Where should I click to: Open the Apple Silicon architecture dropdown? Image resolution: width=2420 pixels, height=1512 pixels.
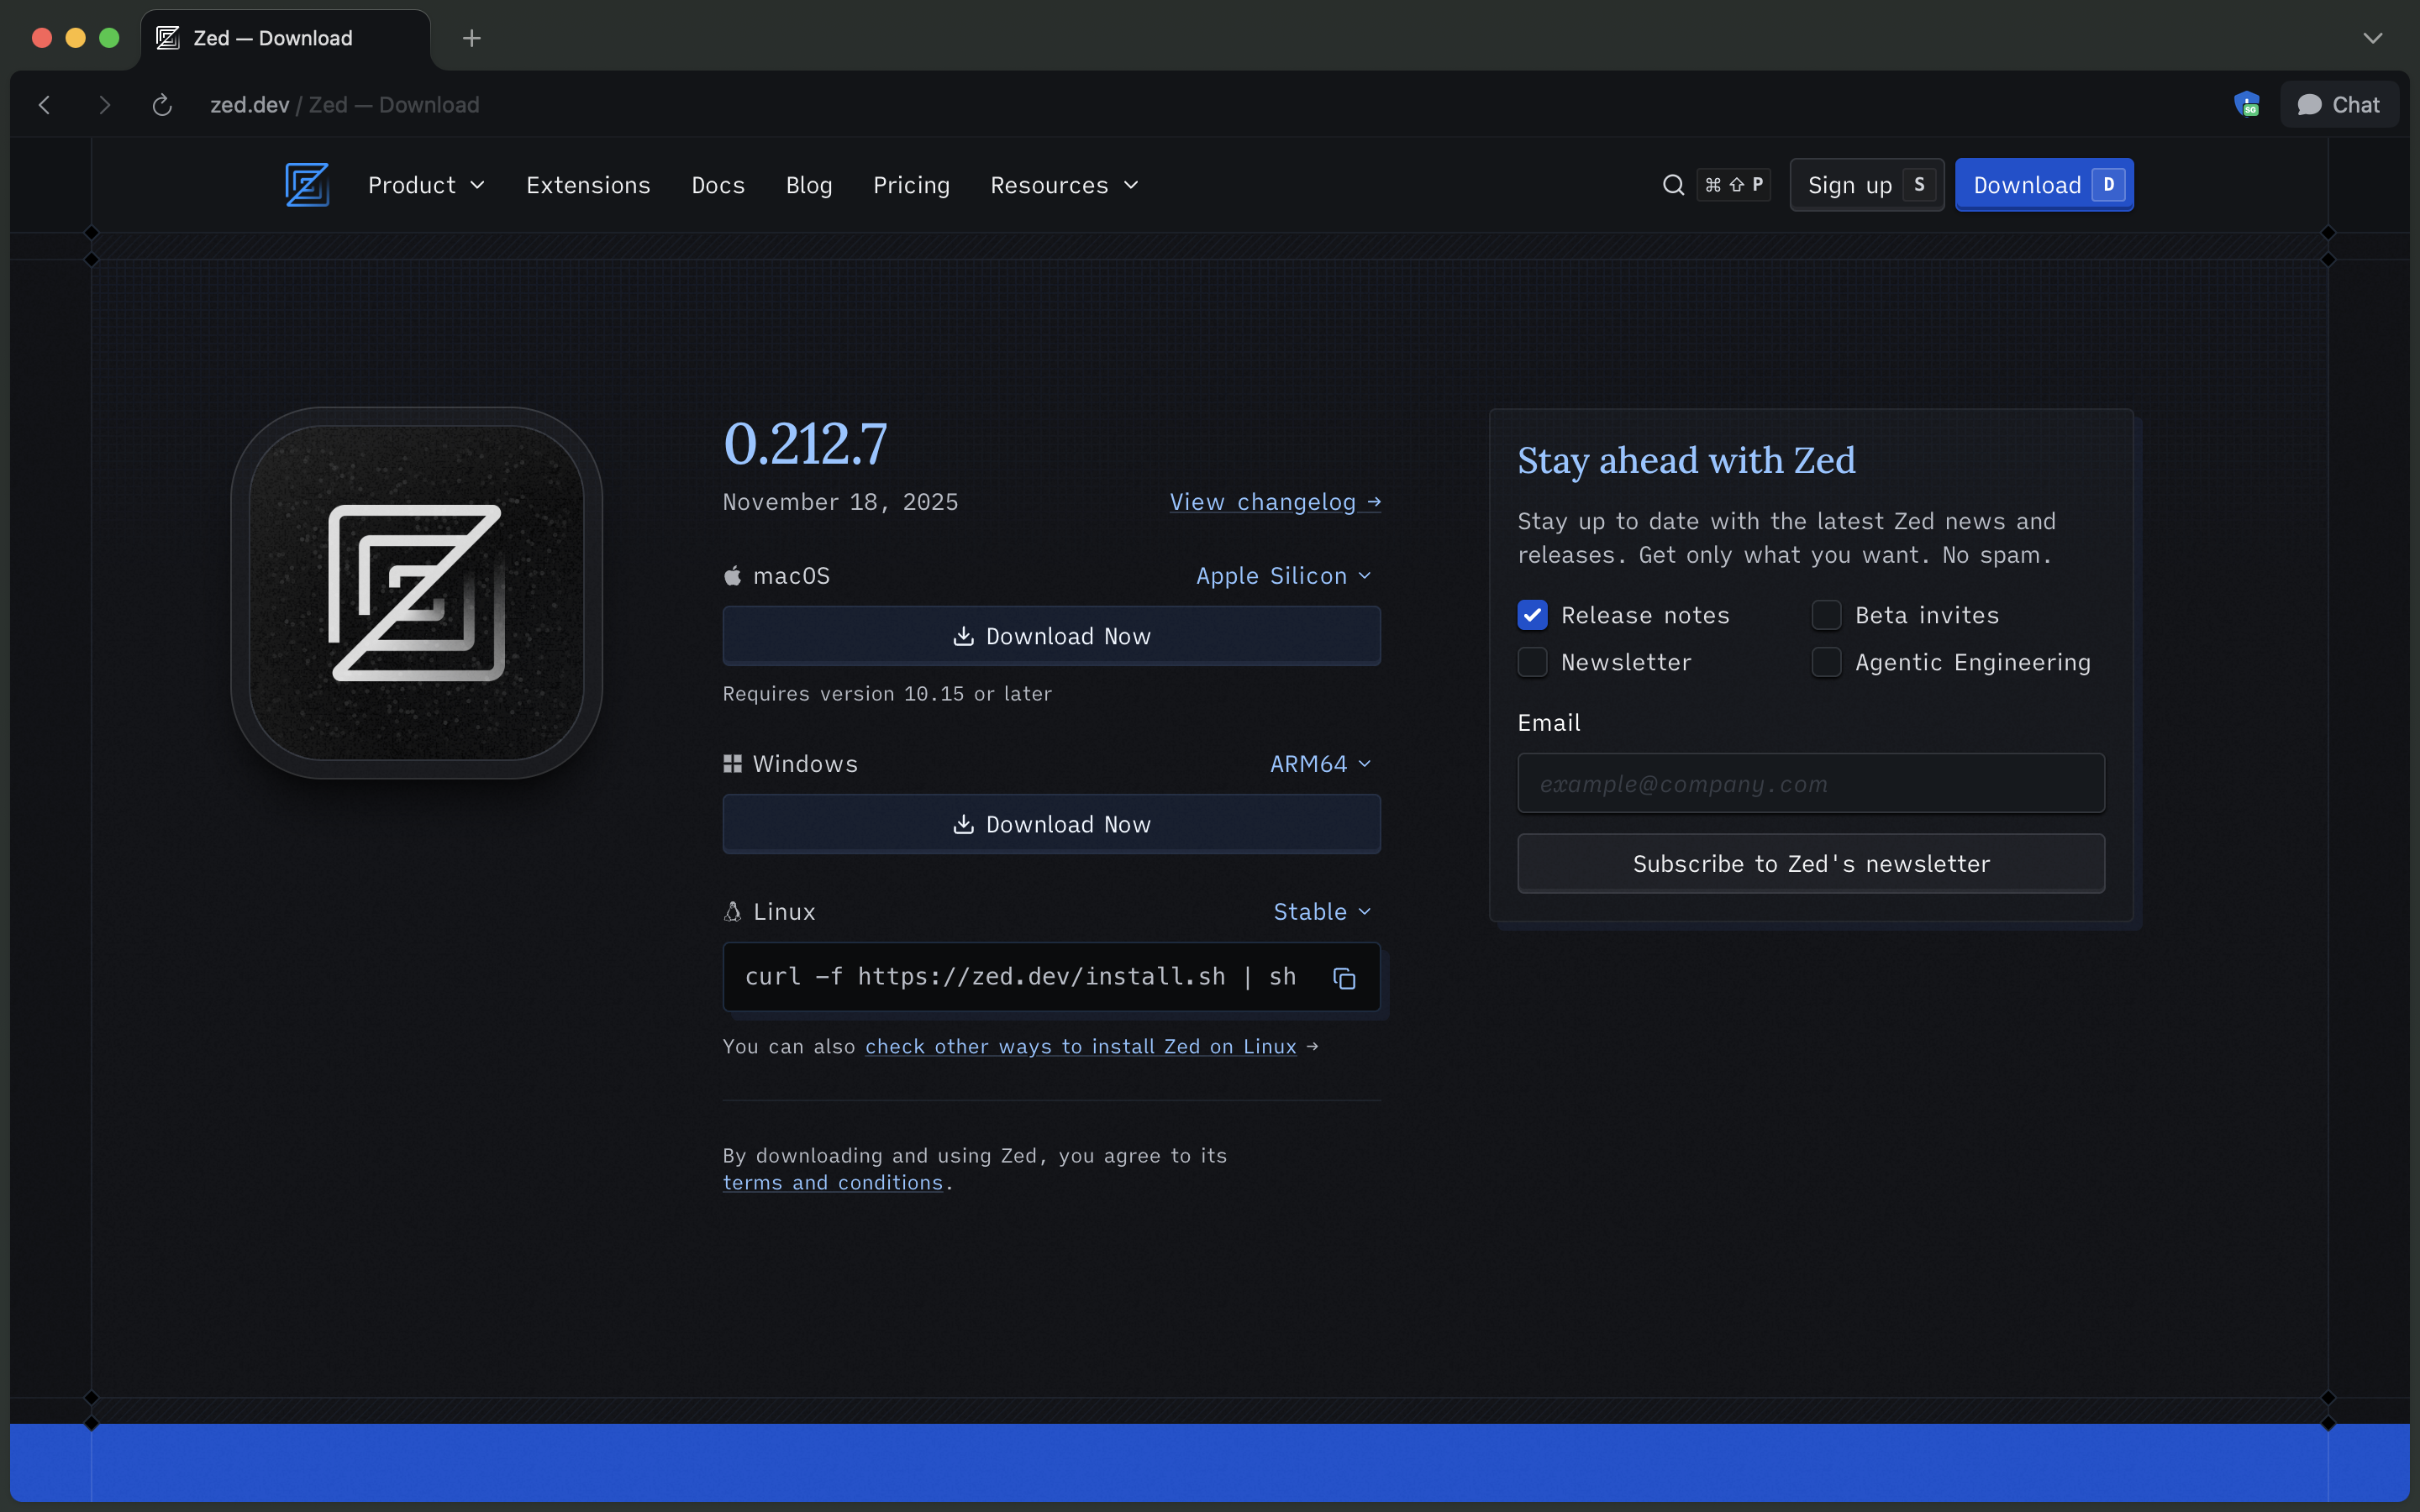click(x=1284, y=575)
